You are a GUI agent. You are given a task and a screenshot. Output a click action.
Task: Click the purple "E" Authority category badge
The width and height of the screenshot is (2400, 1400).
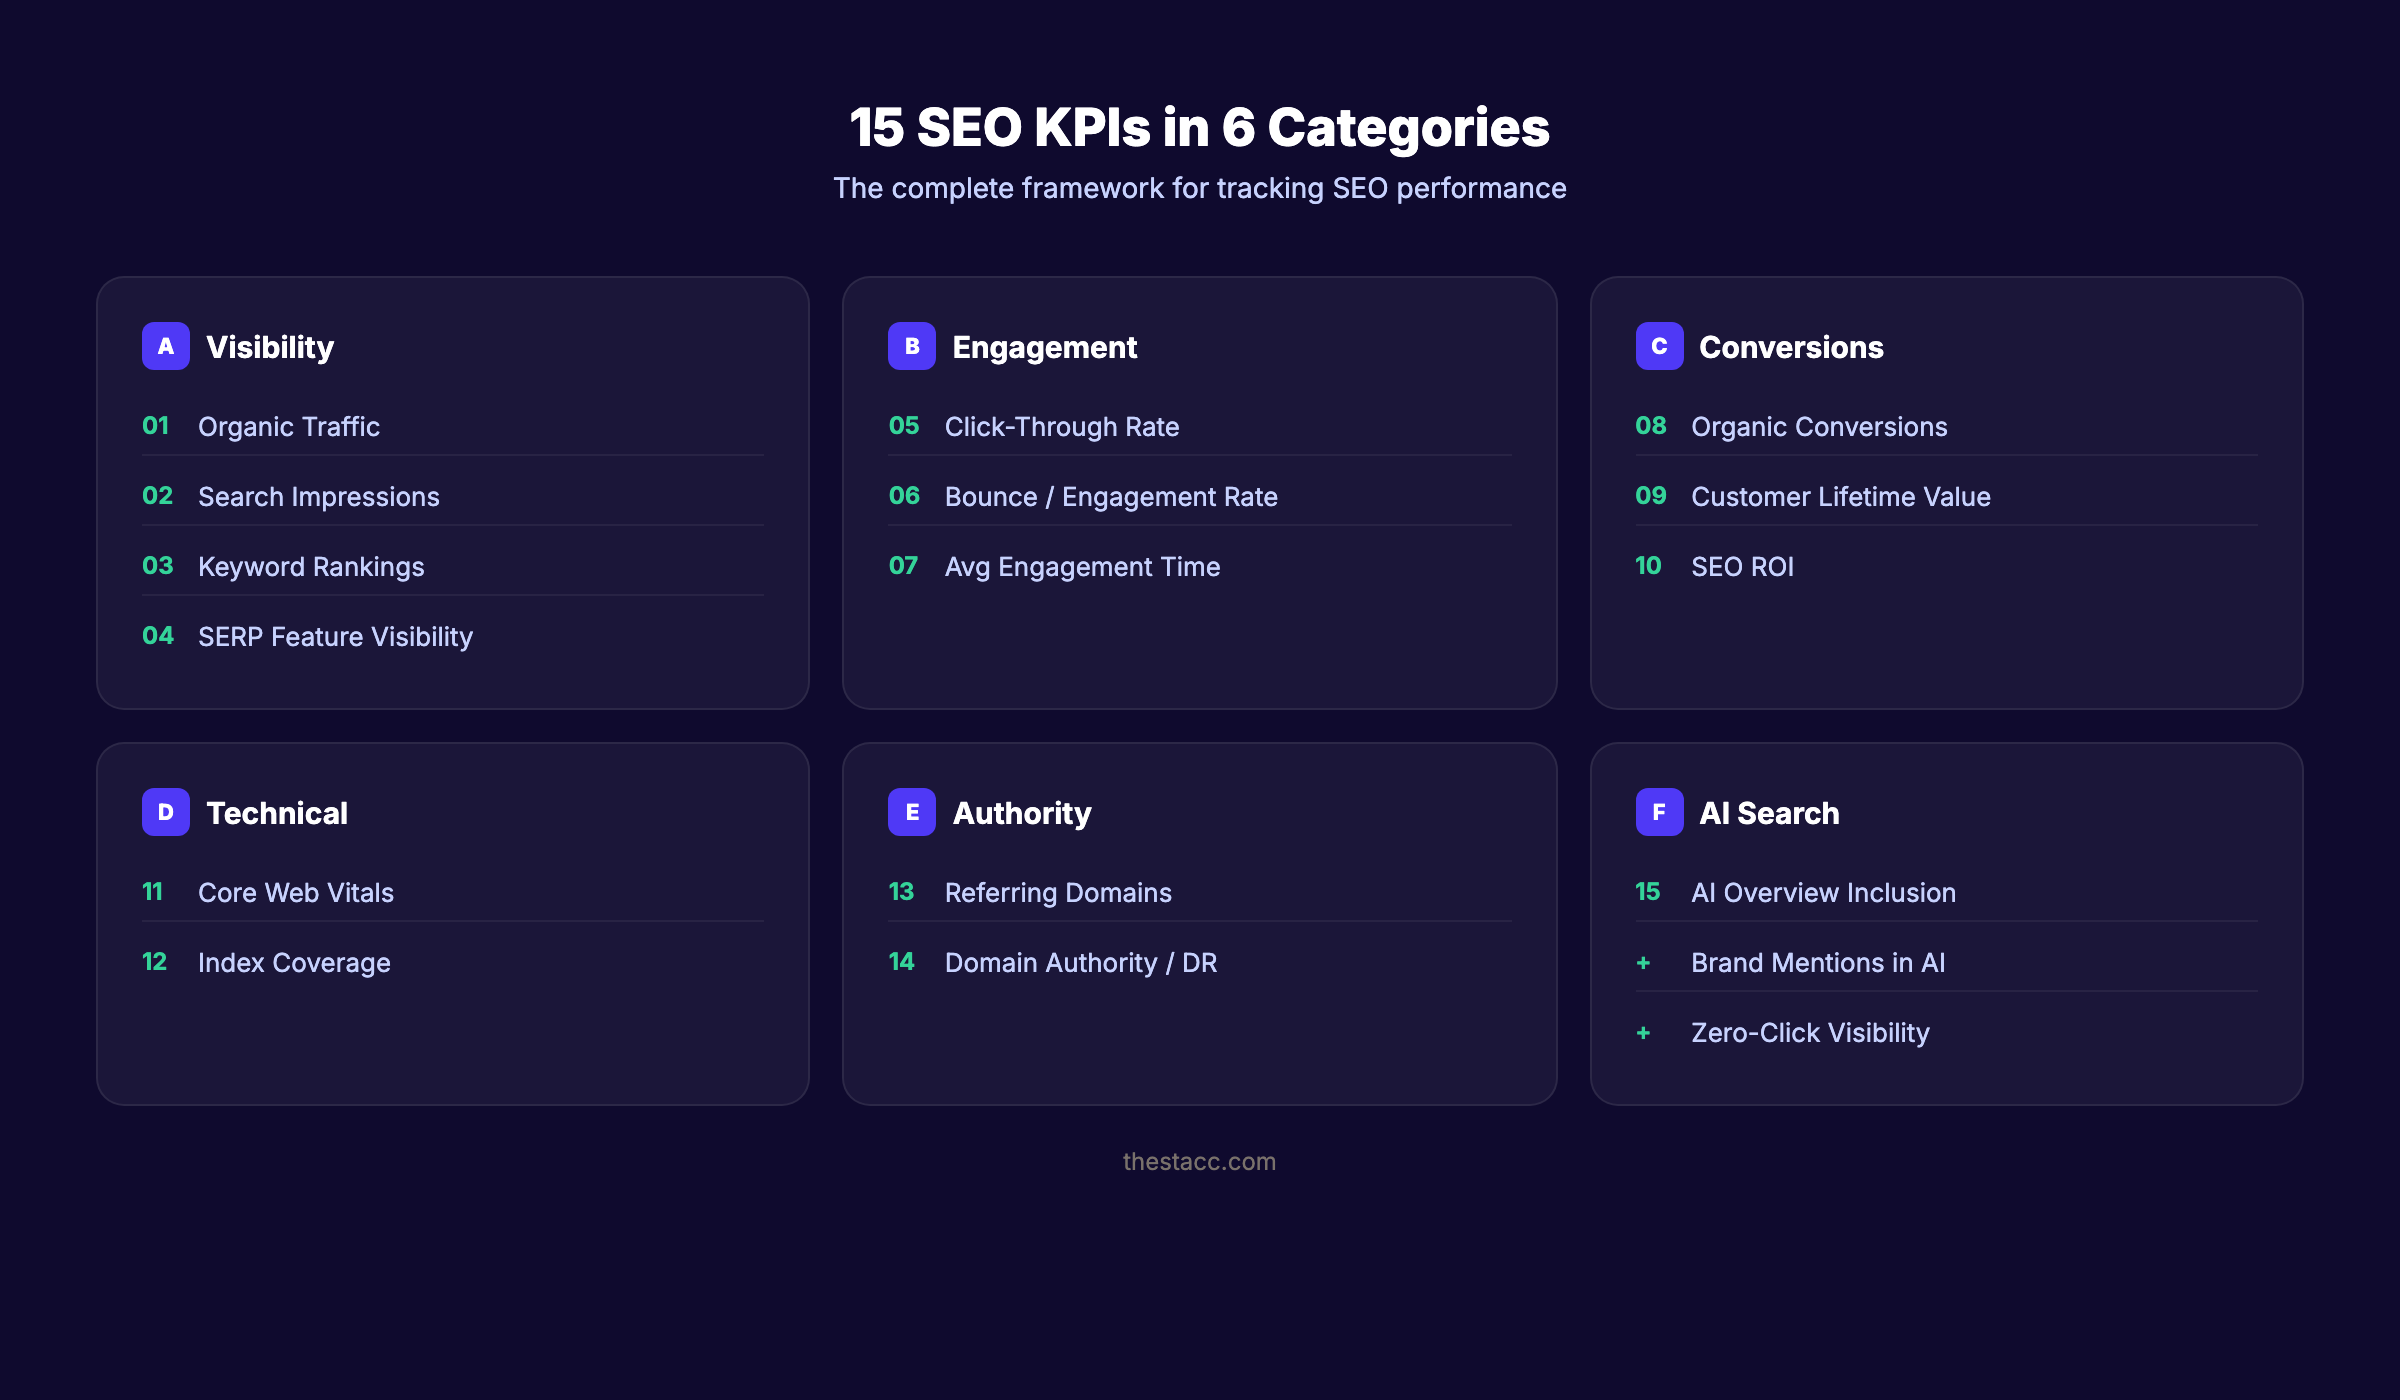[x=912, y=812]
